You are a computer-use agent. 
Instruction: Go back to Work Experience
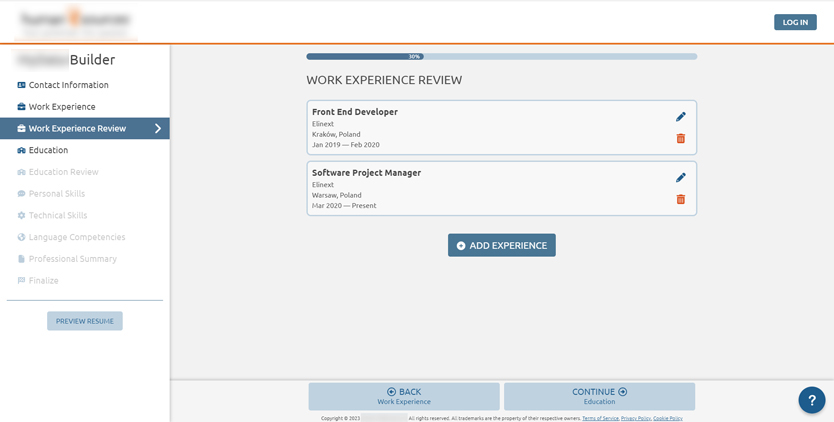(403, 396)
